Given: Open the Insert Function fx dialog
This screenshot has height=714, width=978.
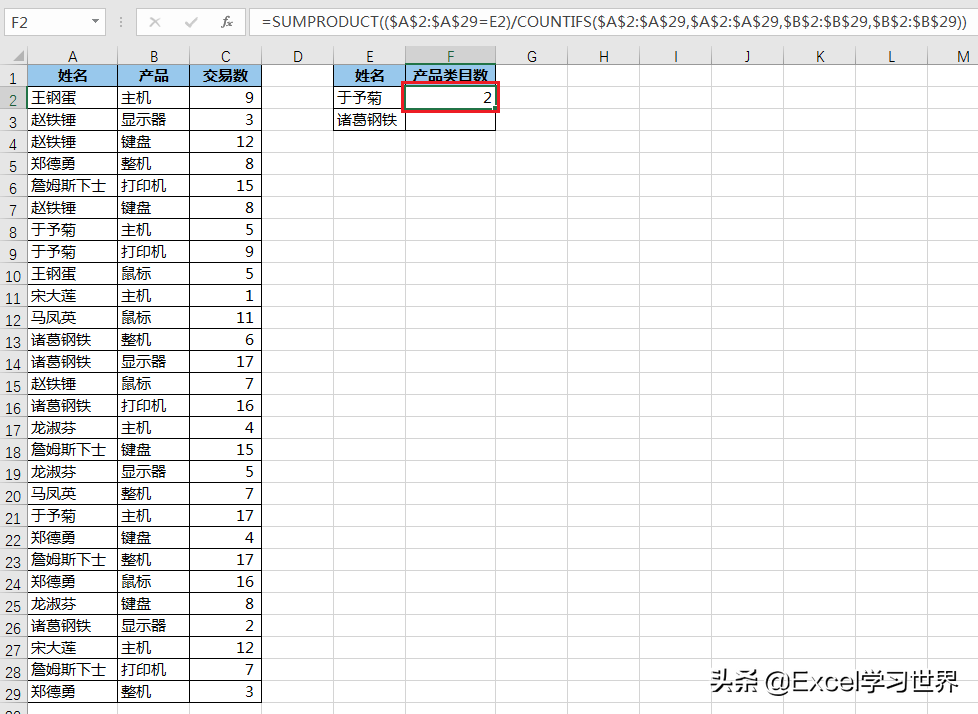Looking at the screenshot, I should pyautogui.click(x=227, y=22).
